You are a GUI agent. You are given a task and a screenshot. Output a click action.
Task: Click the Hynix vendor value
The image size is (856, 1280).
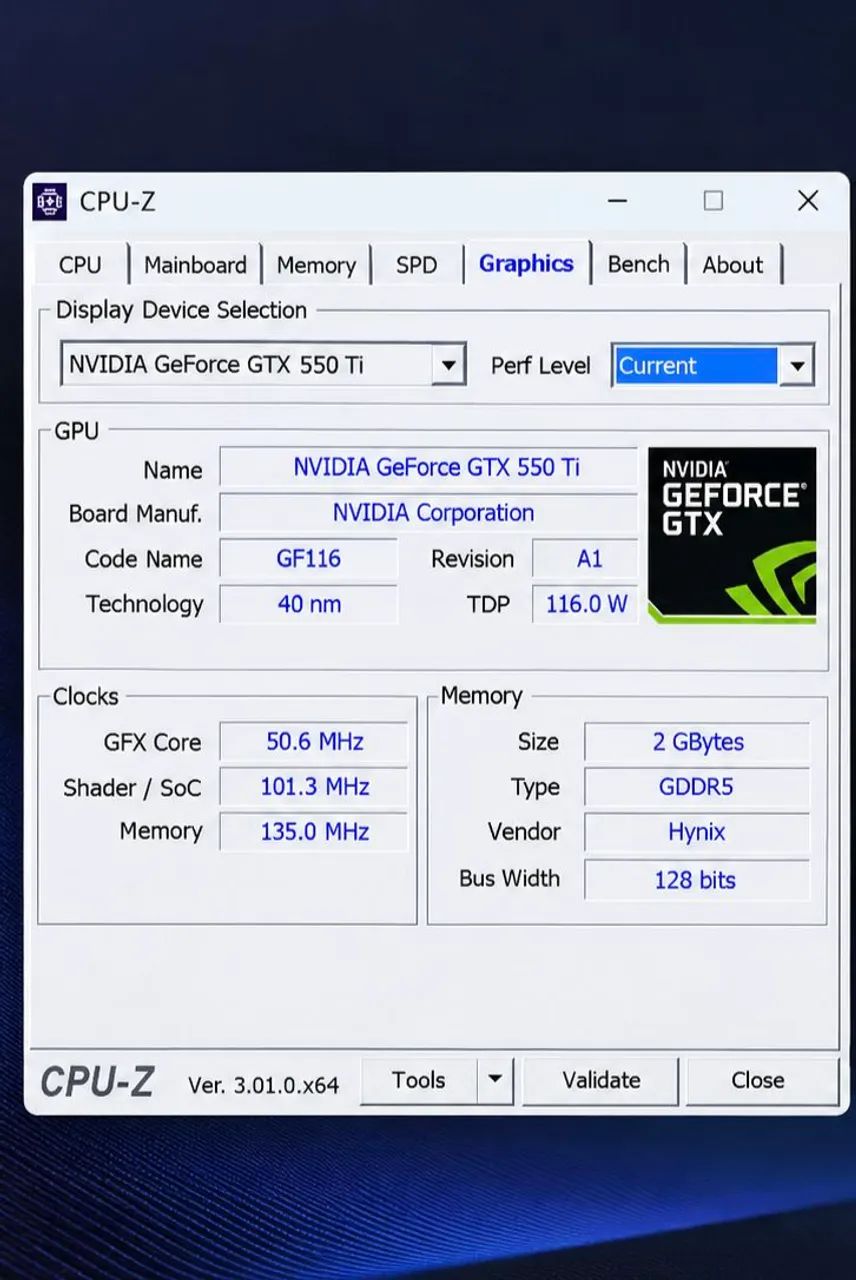tap(697, 832)
